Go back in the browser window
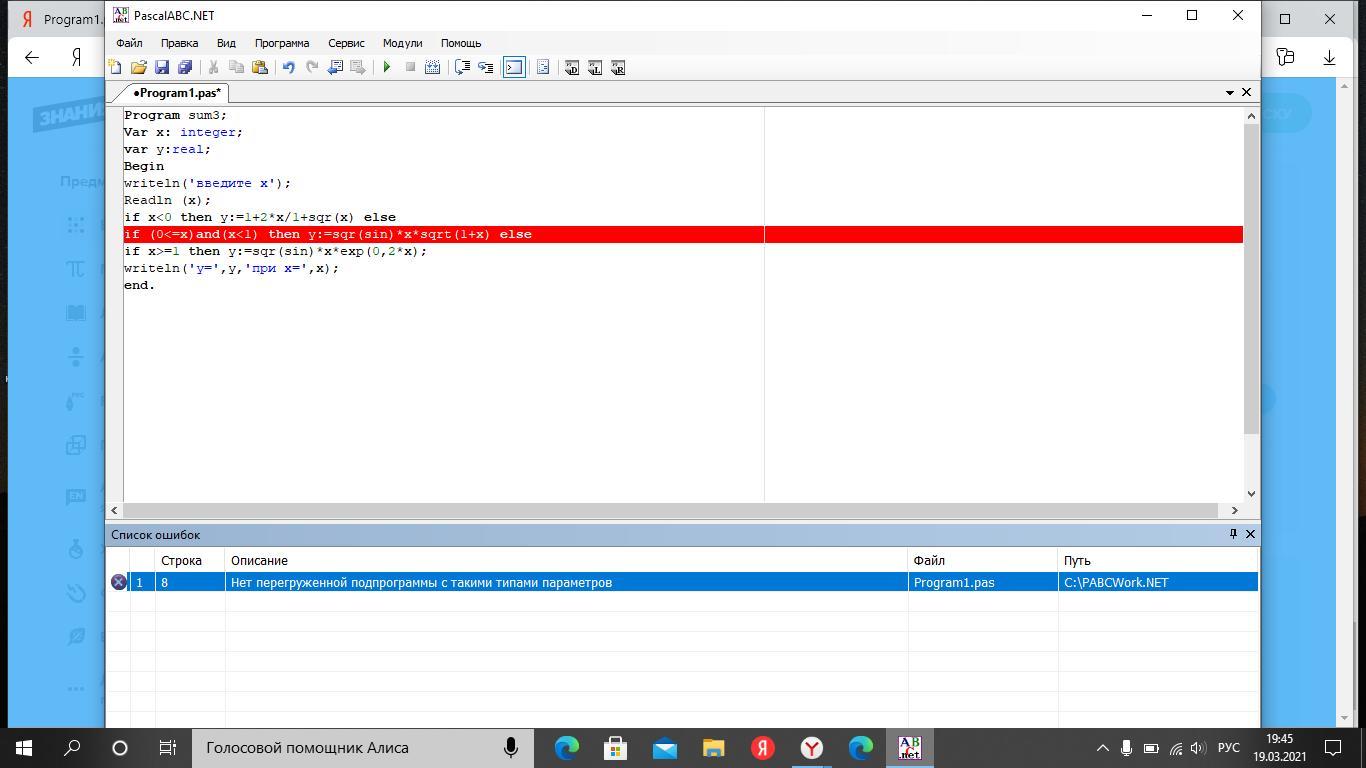The image size is (1366, 768). 32,57
